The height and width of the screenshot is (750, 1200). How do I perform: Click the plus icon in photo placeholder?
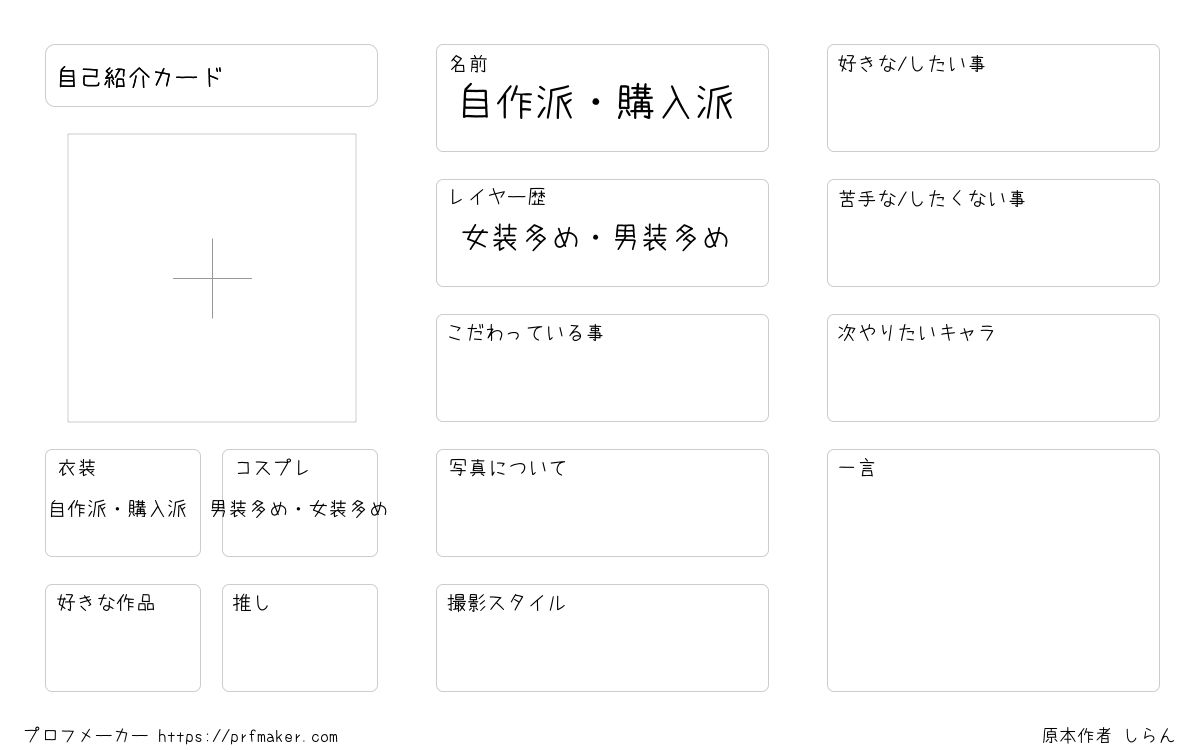point(212,278)
